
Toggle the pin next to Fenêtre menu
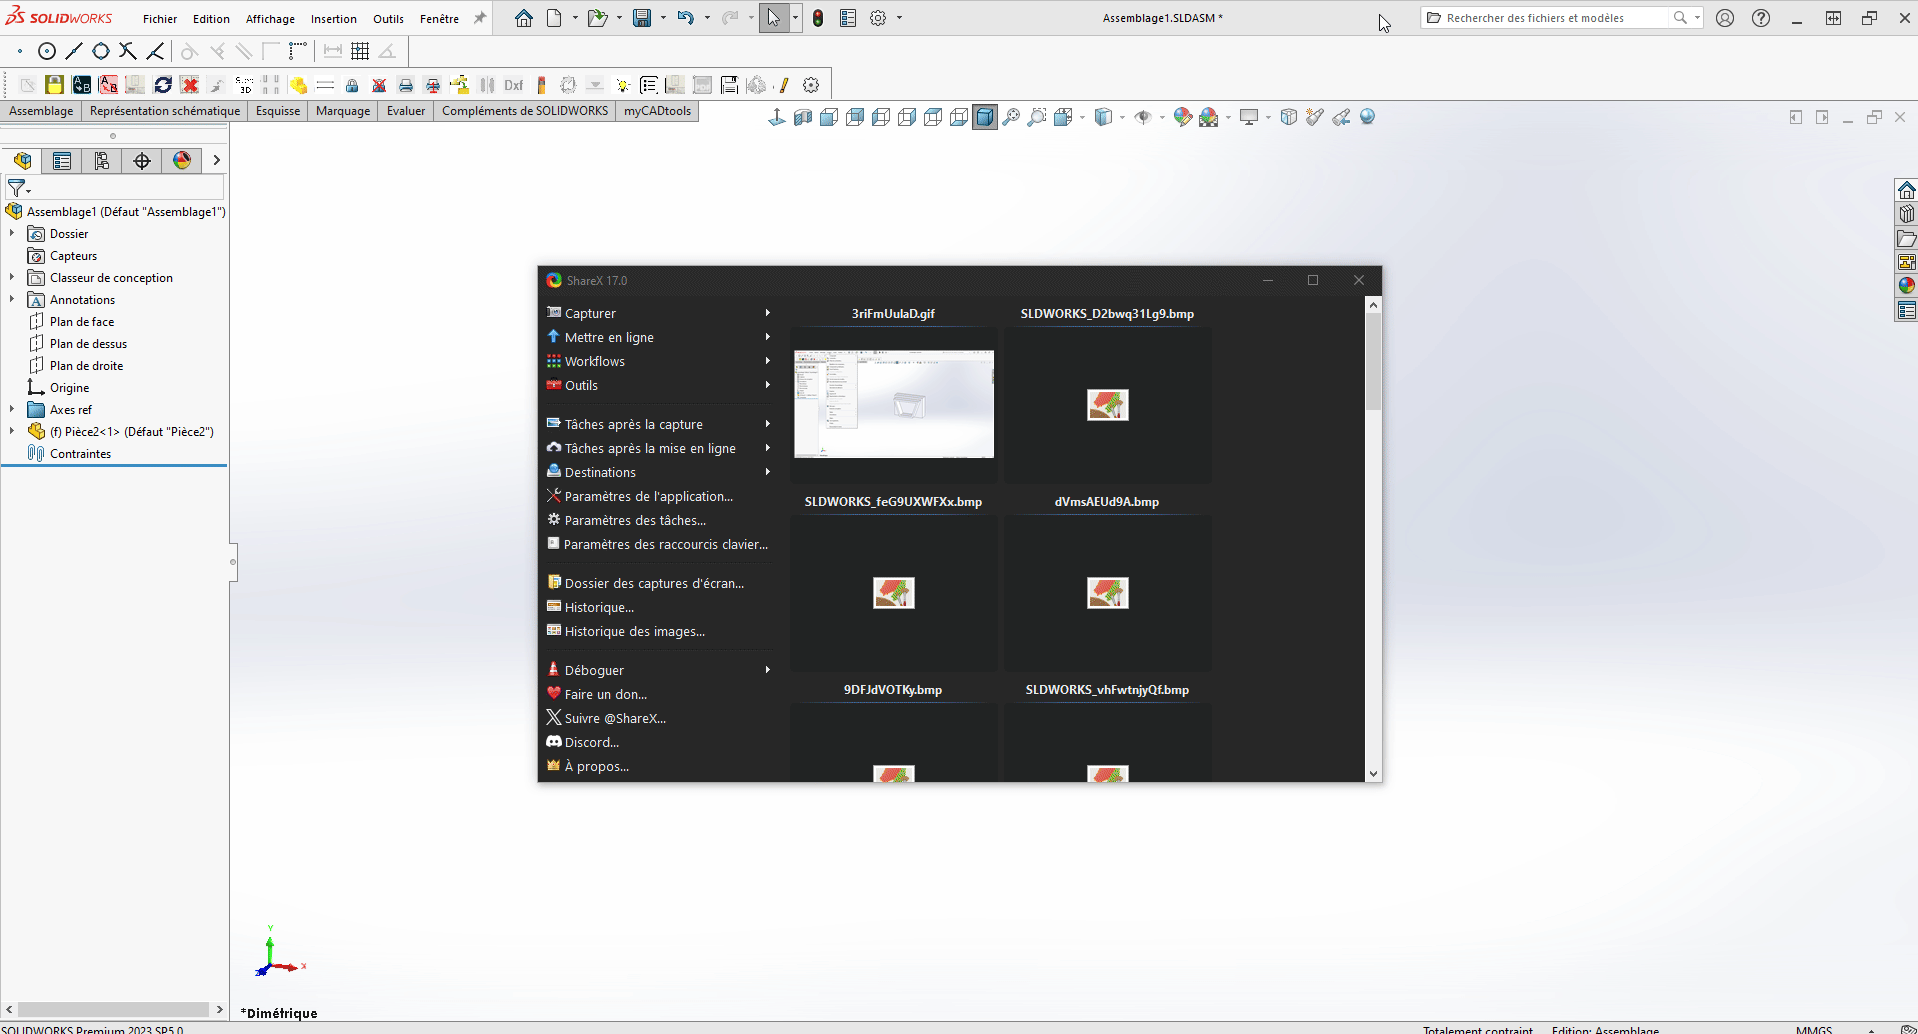(480, 18)
